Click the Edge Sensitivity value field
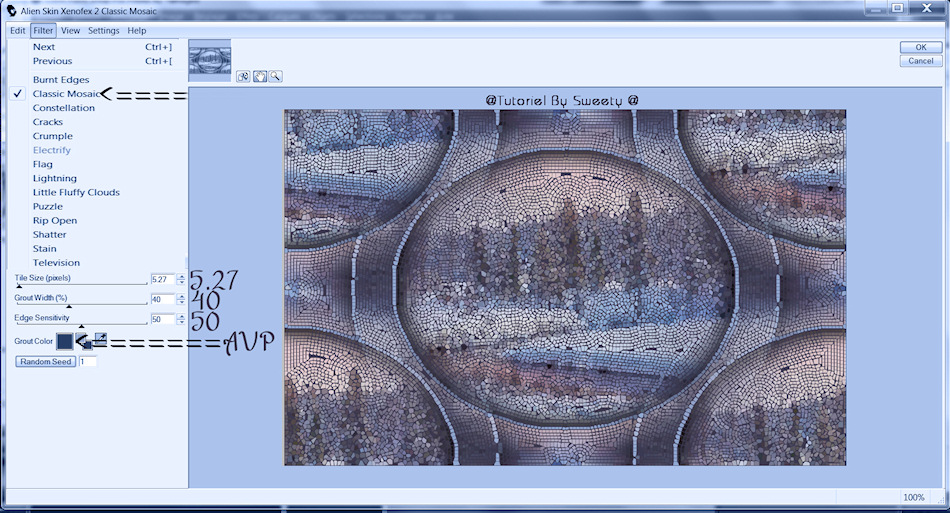Image resolution: width=950 pixels, height=513 pixels. [x=162, y=319]
